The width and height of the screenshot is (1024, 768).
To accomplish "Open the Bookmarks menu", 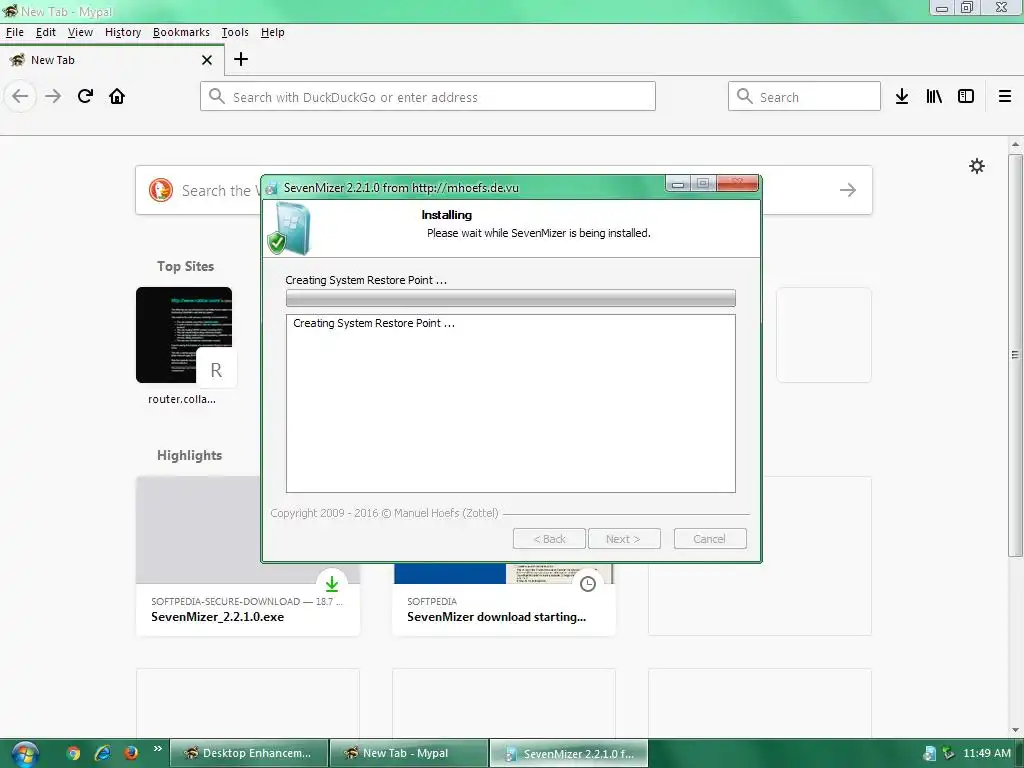I will [182, 32].
